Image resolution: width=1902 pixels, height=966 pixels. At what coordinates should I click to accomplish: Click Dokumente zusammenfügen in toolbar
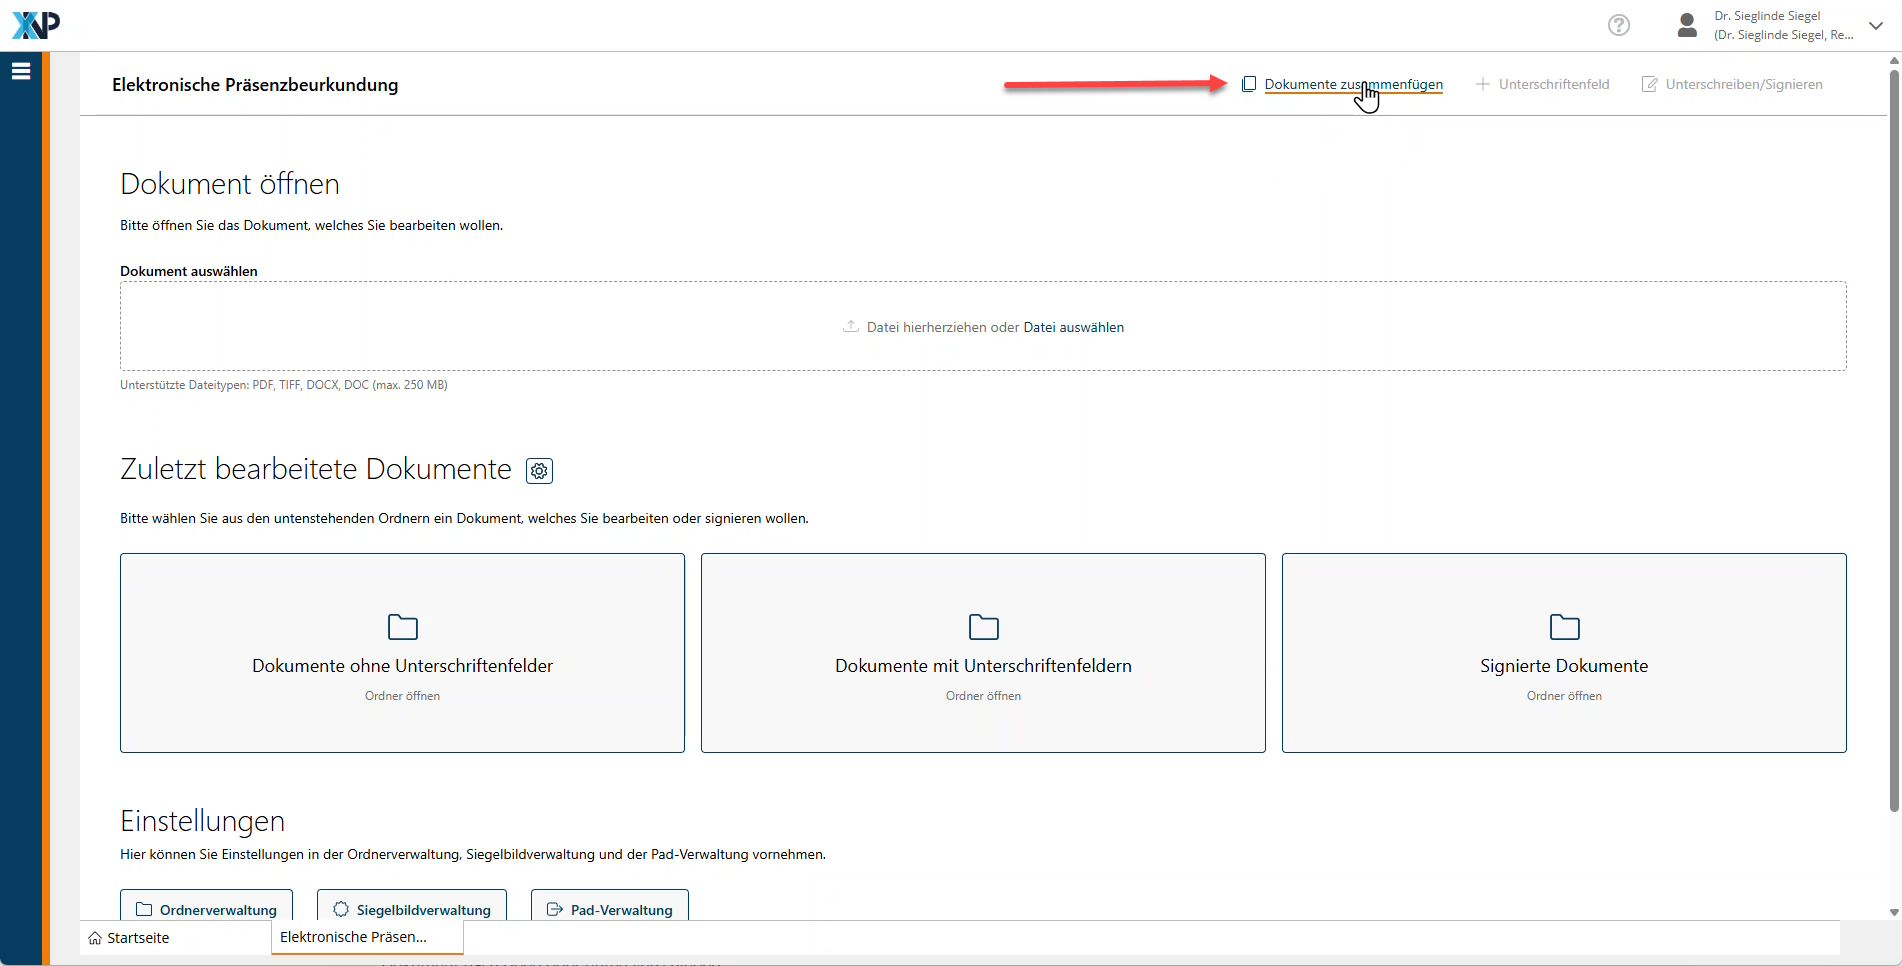coord(1352,85)
